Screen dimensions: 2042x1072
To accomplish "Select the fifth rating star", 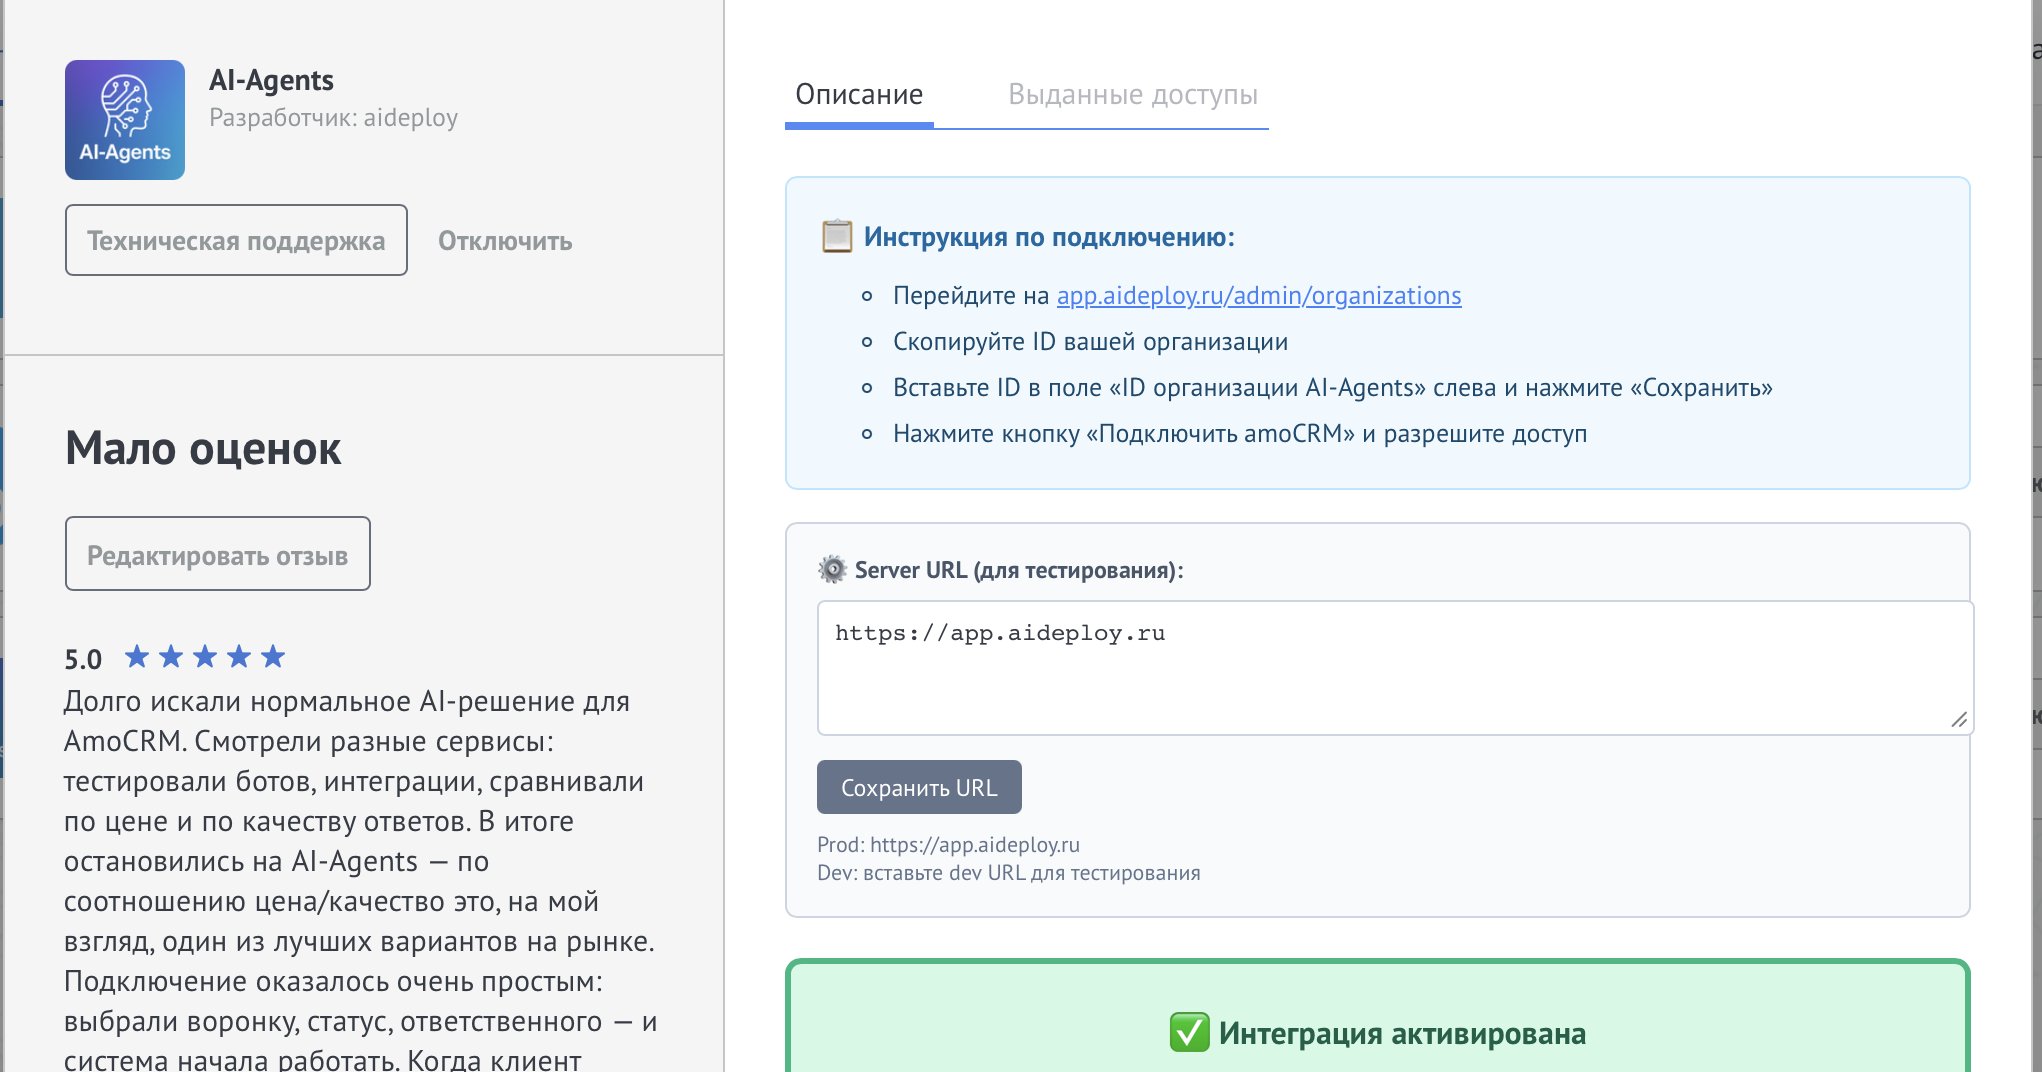I will (272, 656).
